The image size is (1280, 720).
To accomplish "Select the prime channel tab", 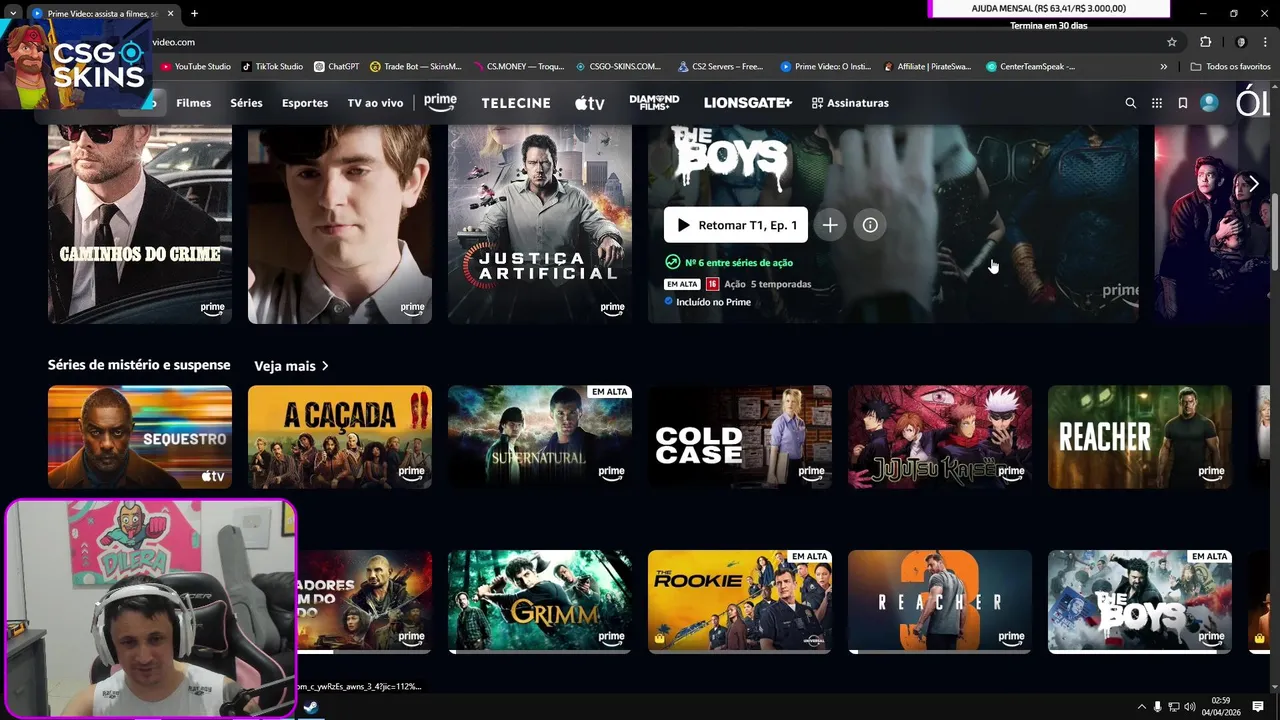I will (x=440, y=102).
